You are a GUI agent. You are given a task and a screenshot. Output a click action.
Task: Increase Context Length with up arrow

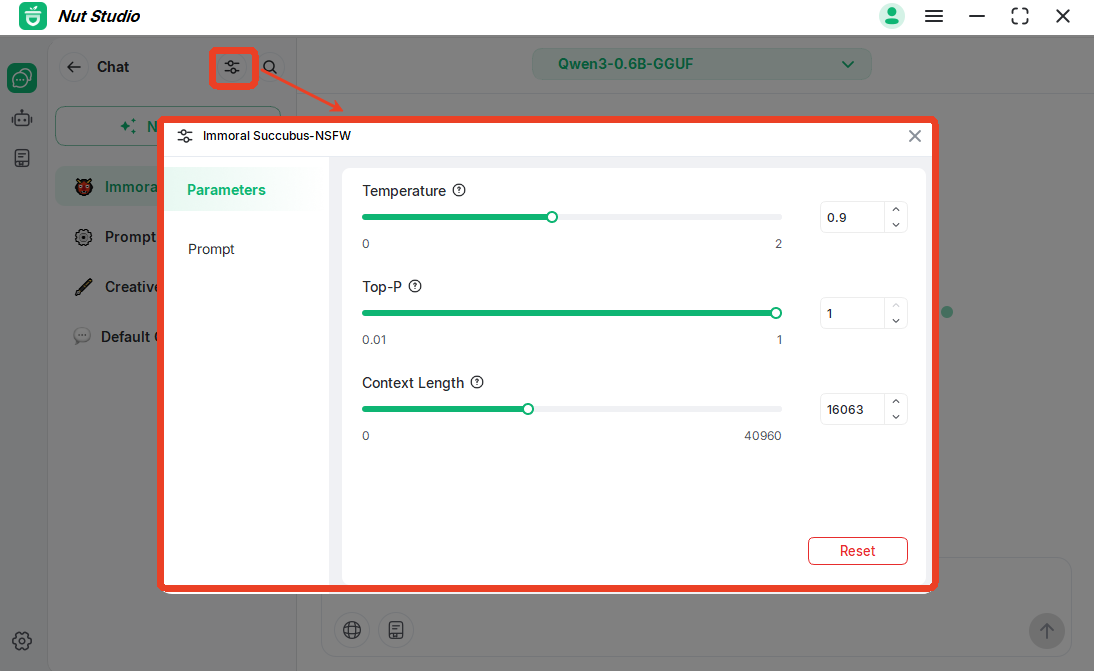coord(896,401)
